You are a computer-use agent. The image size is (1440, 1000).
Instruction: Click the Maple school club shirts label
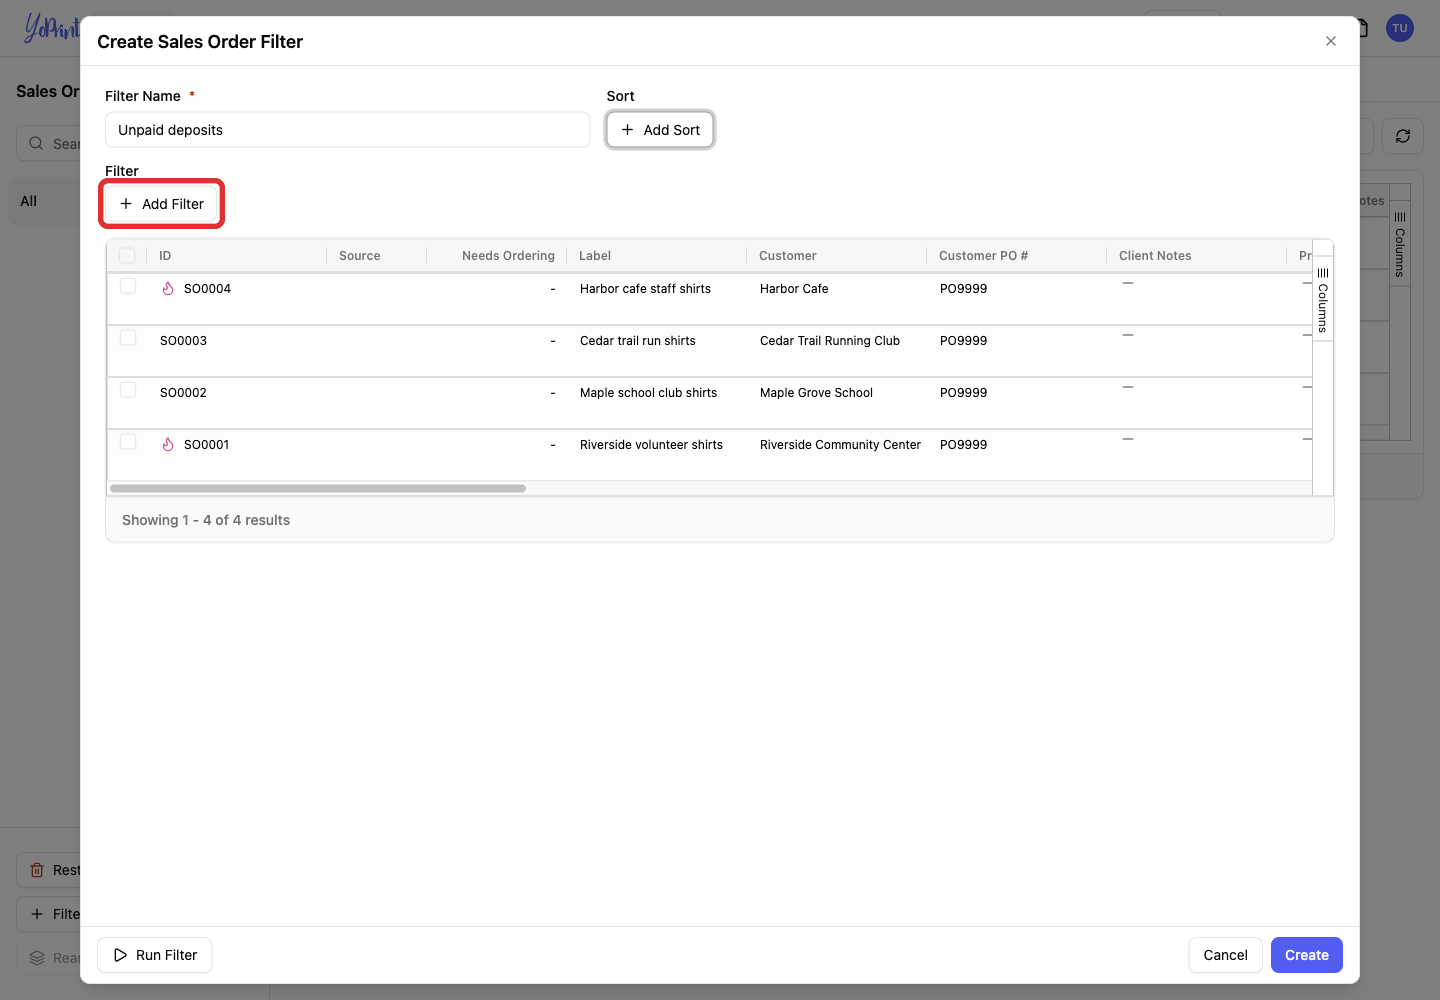tap(648, 393)
